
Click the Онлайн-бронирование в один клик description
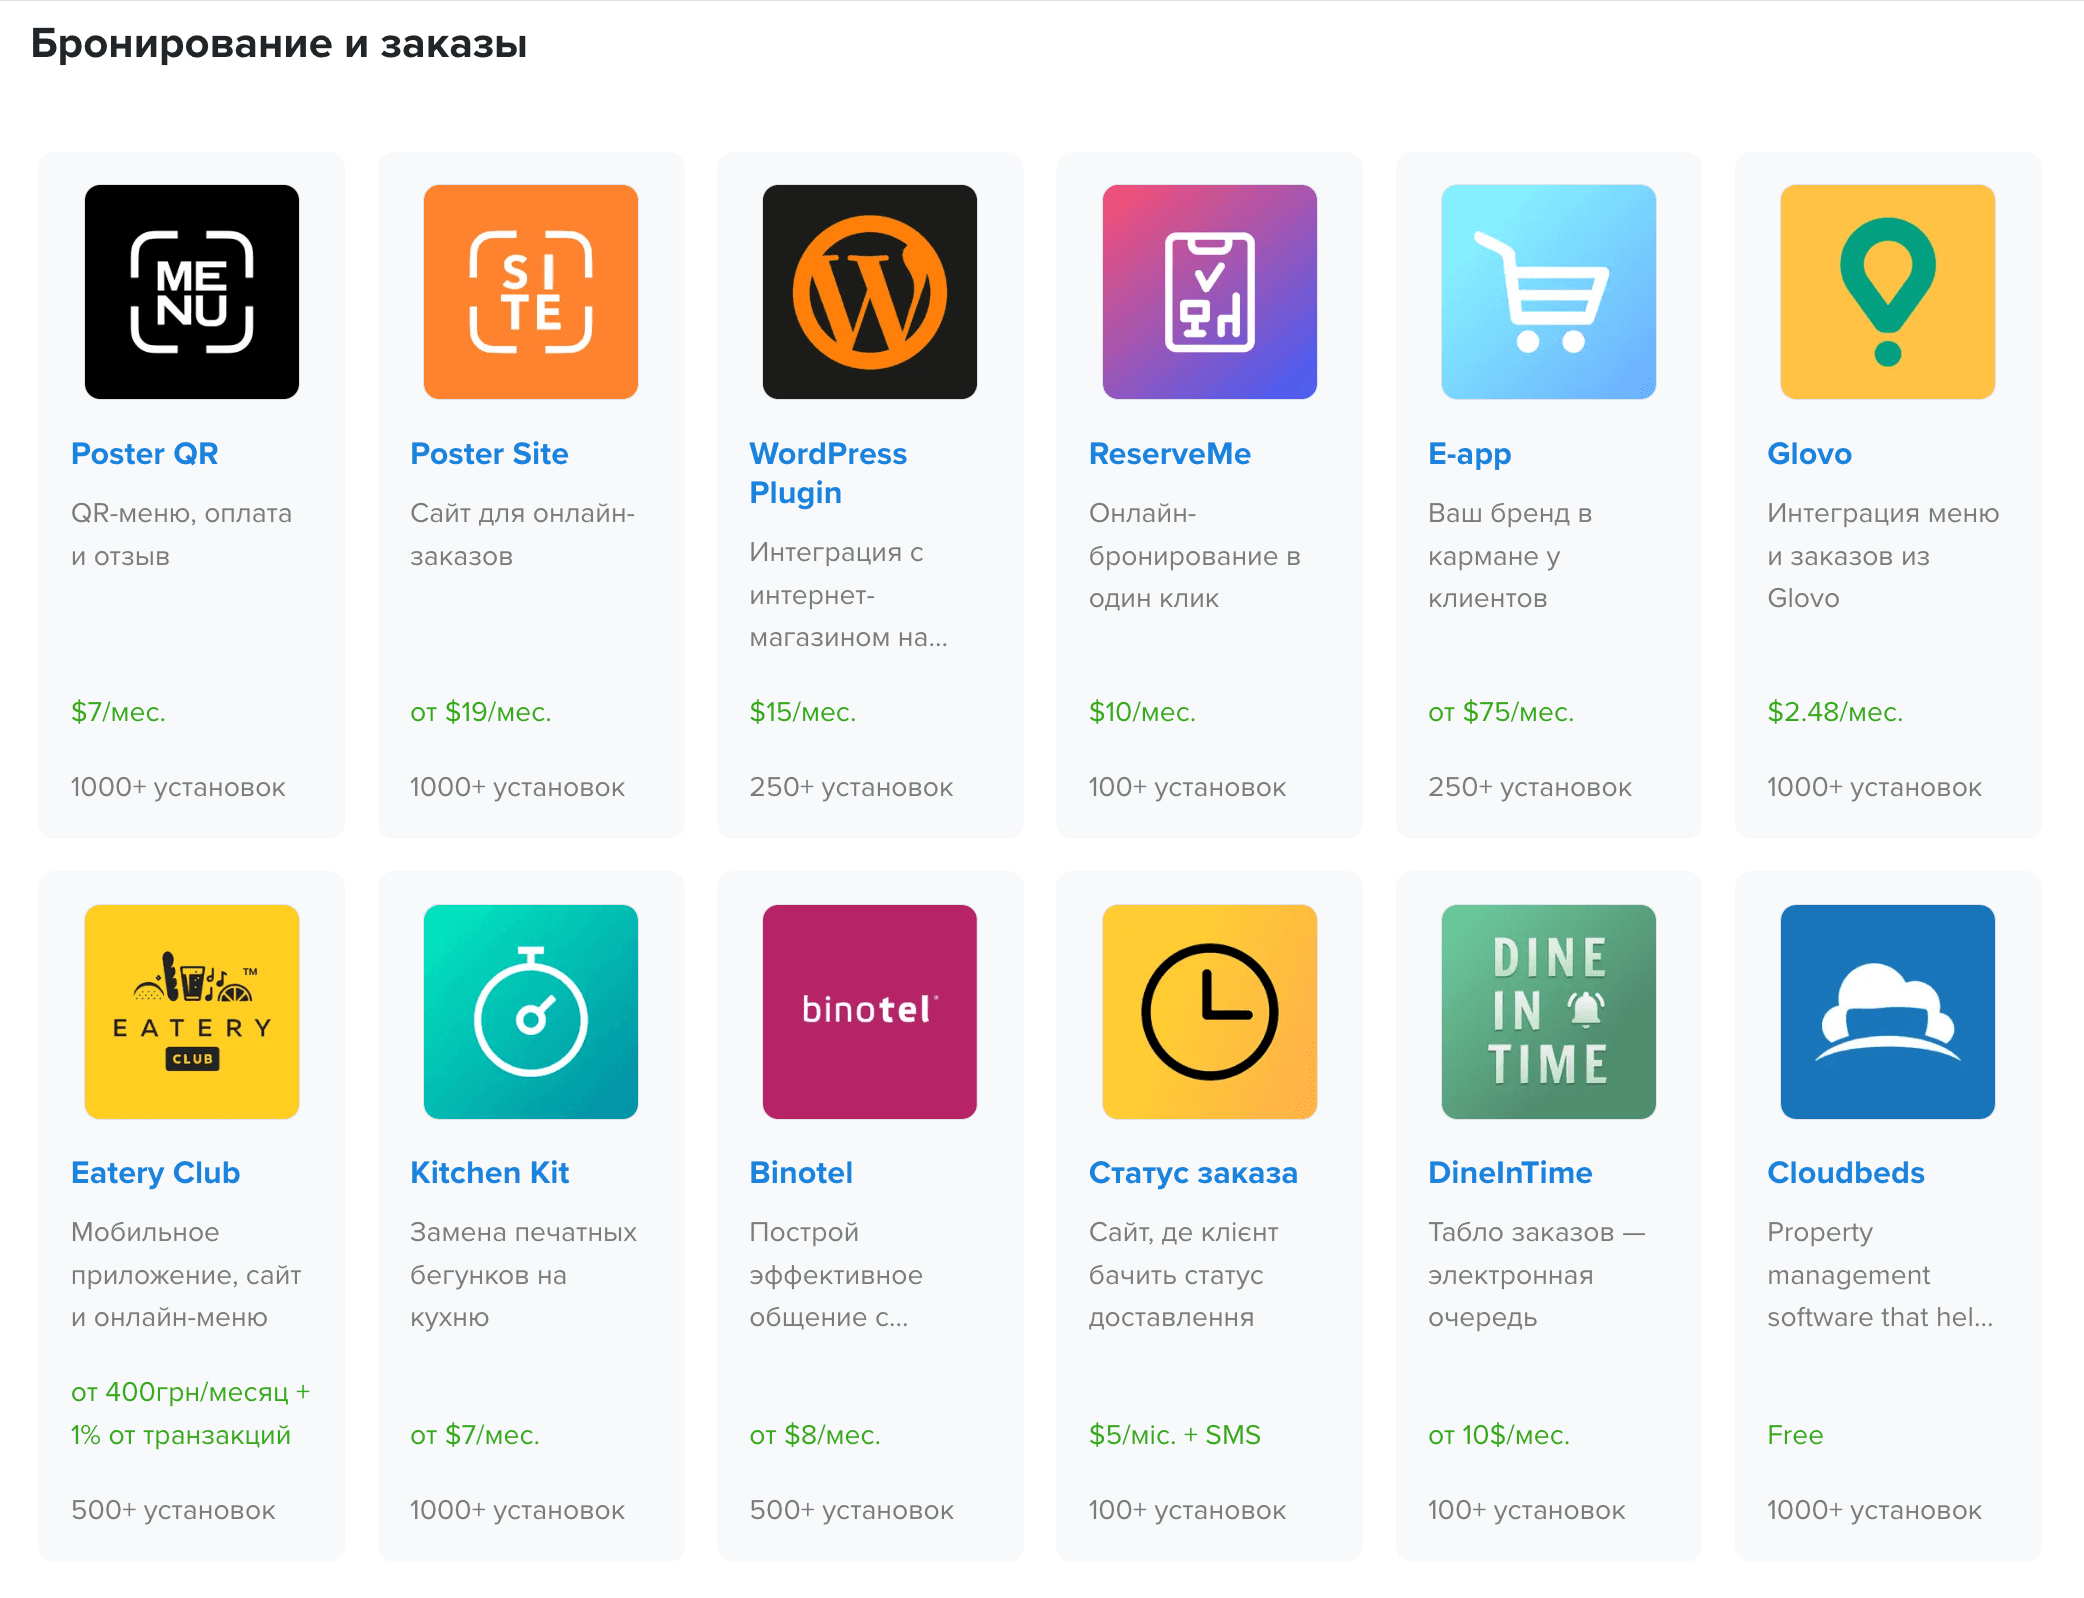click(x=1194, y=556)
